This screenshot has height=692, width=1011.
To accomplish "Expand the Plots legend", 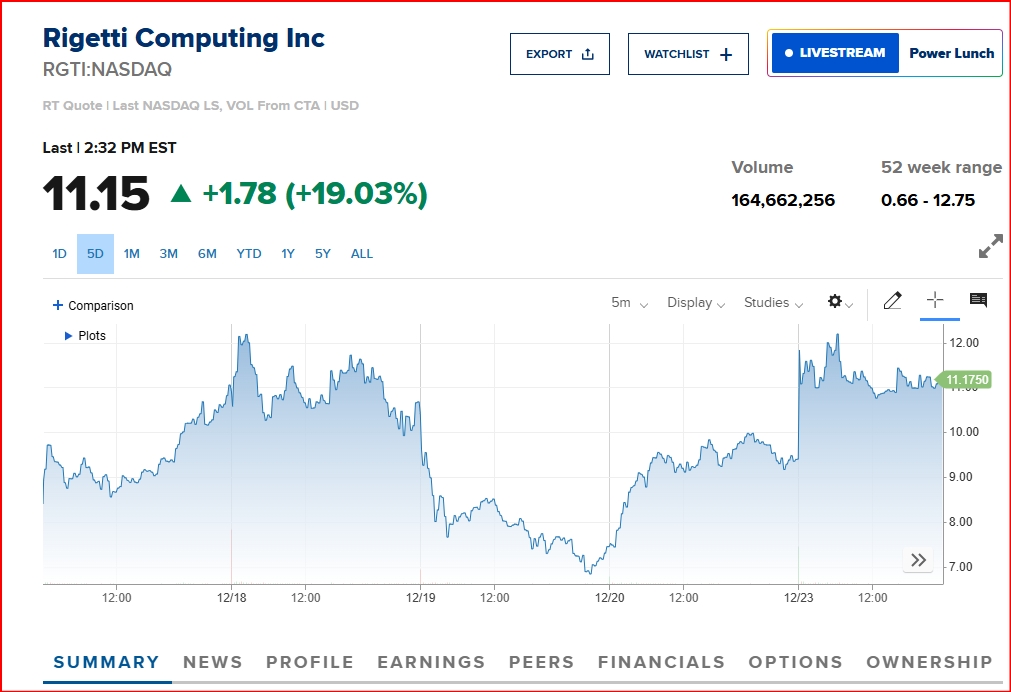I will [86, 336].
